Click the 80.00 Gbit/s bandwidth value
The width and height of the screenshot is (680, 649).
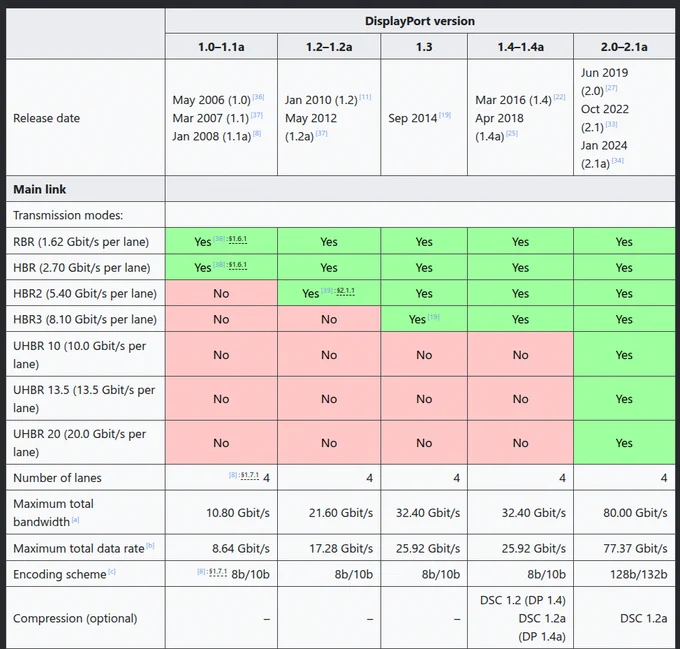pos(635,513)
